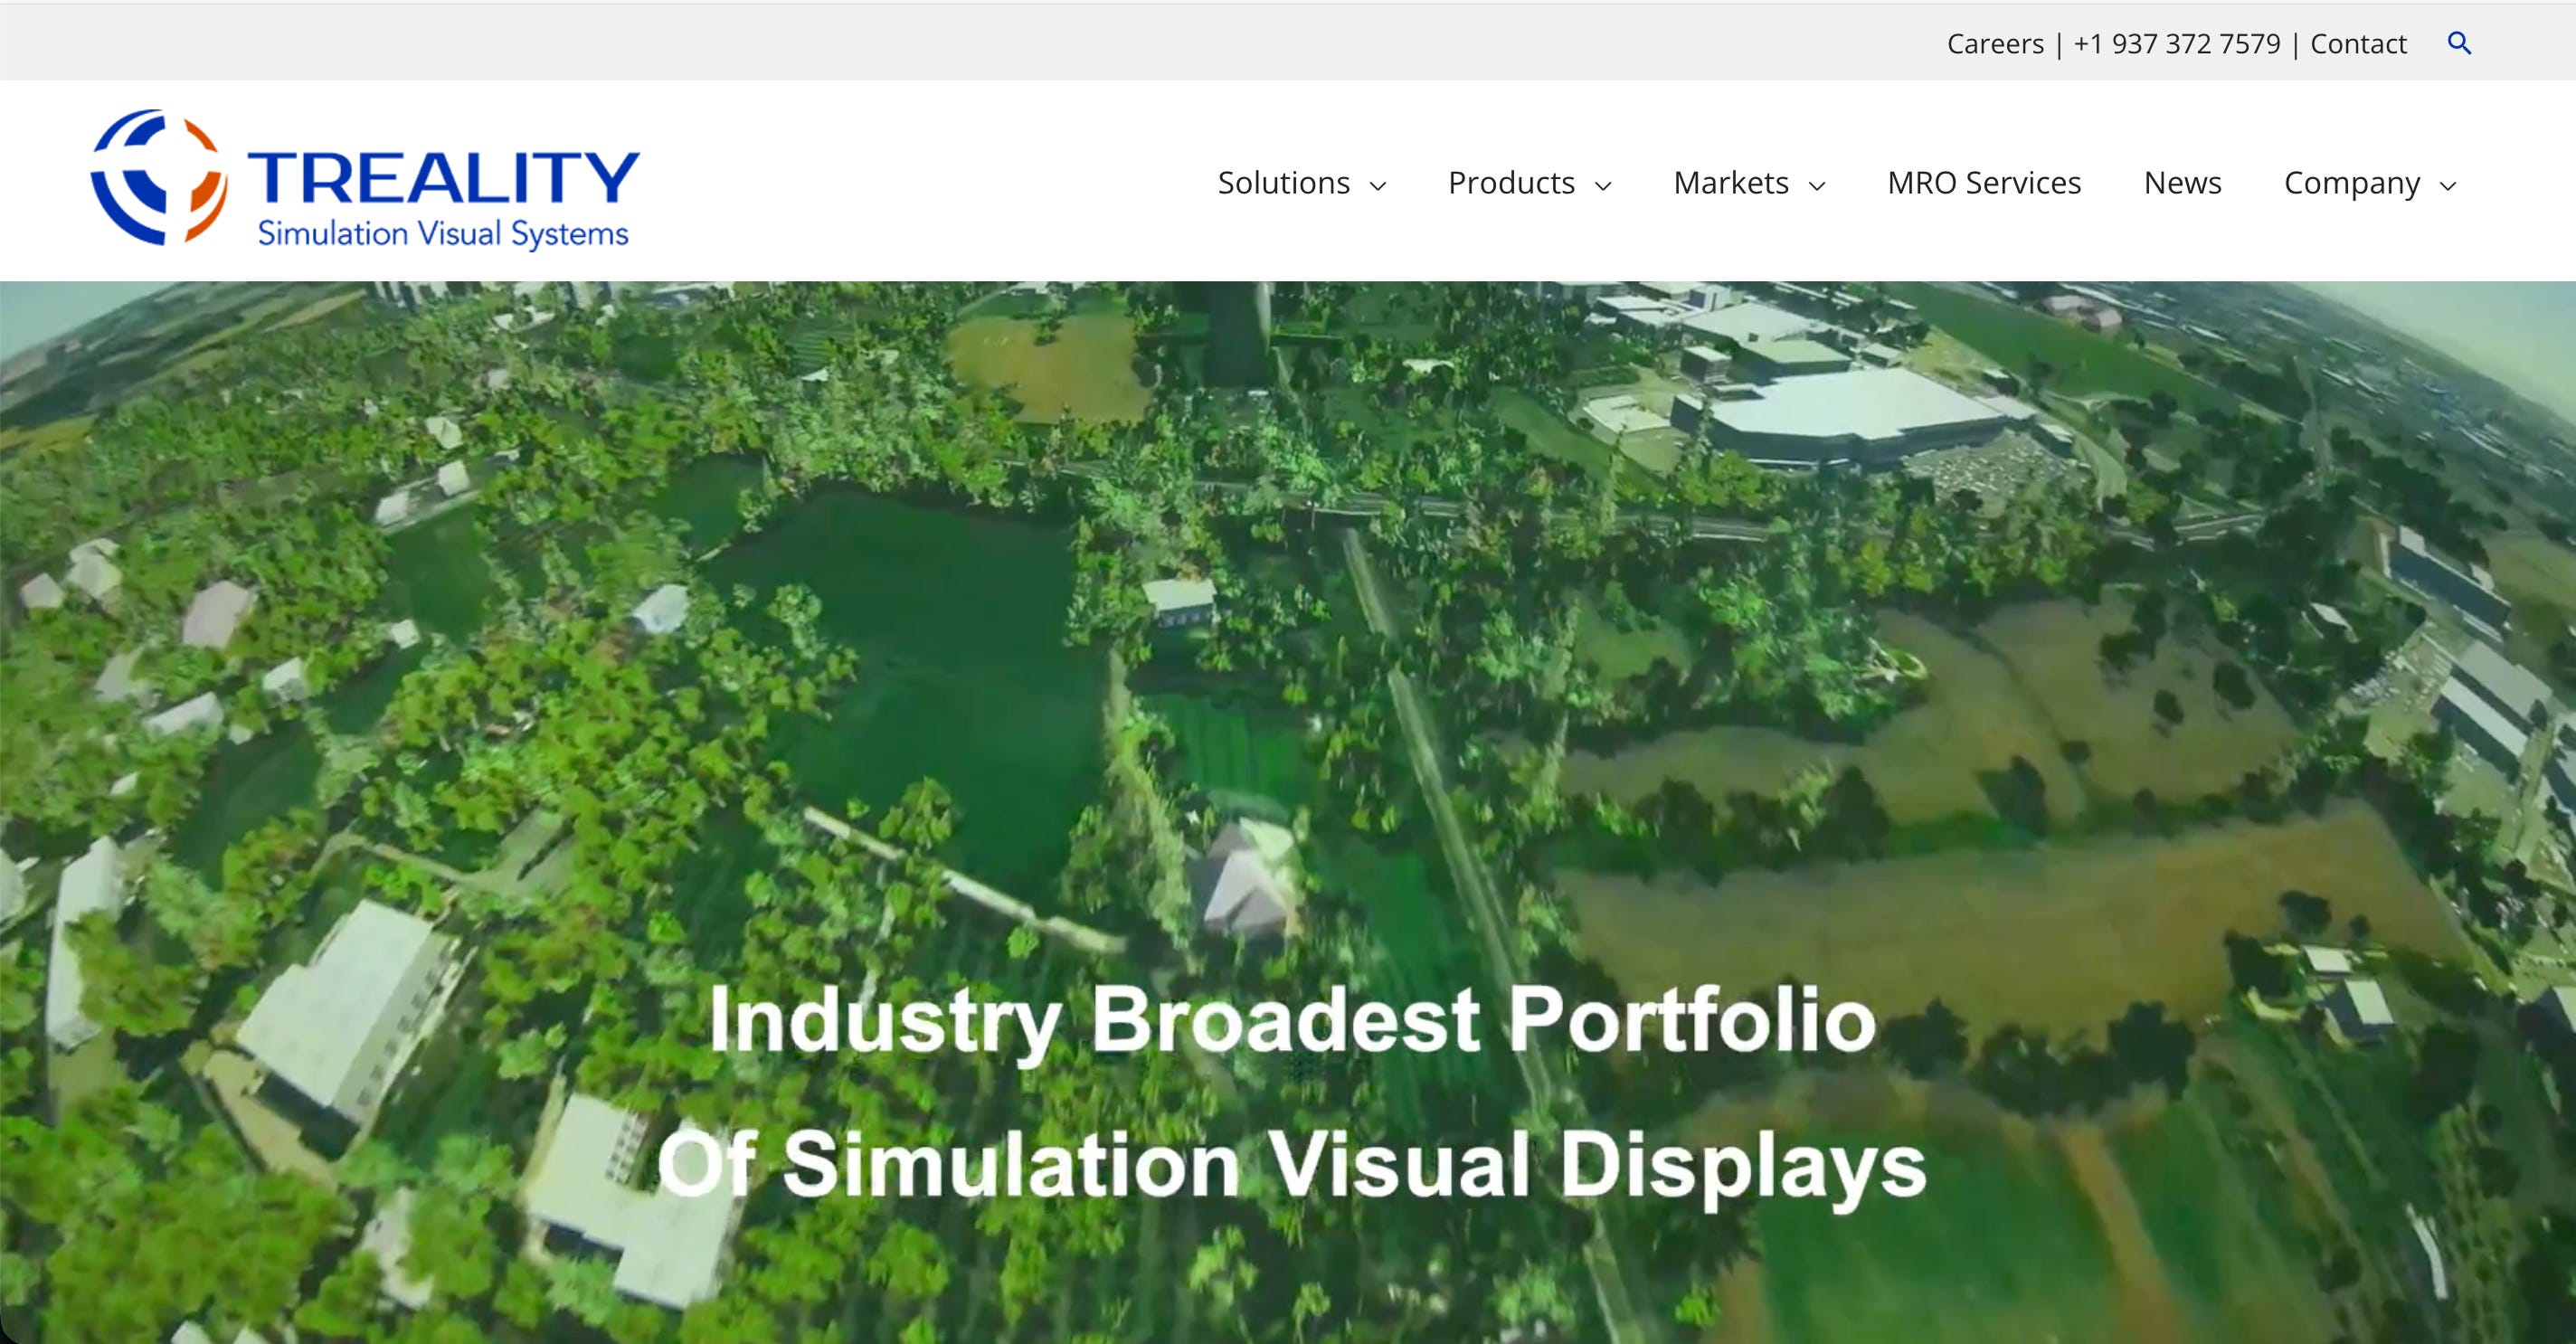Click the TREALITY wordmark text

coord(443,178)
